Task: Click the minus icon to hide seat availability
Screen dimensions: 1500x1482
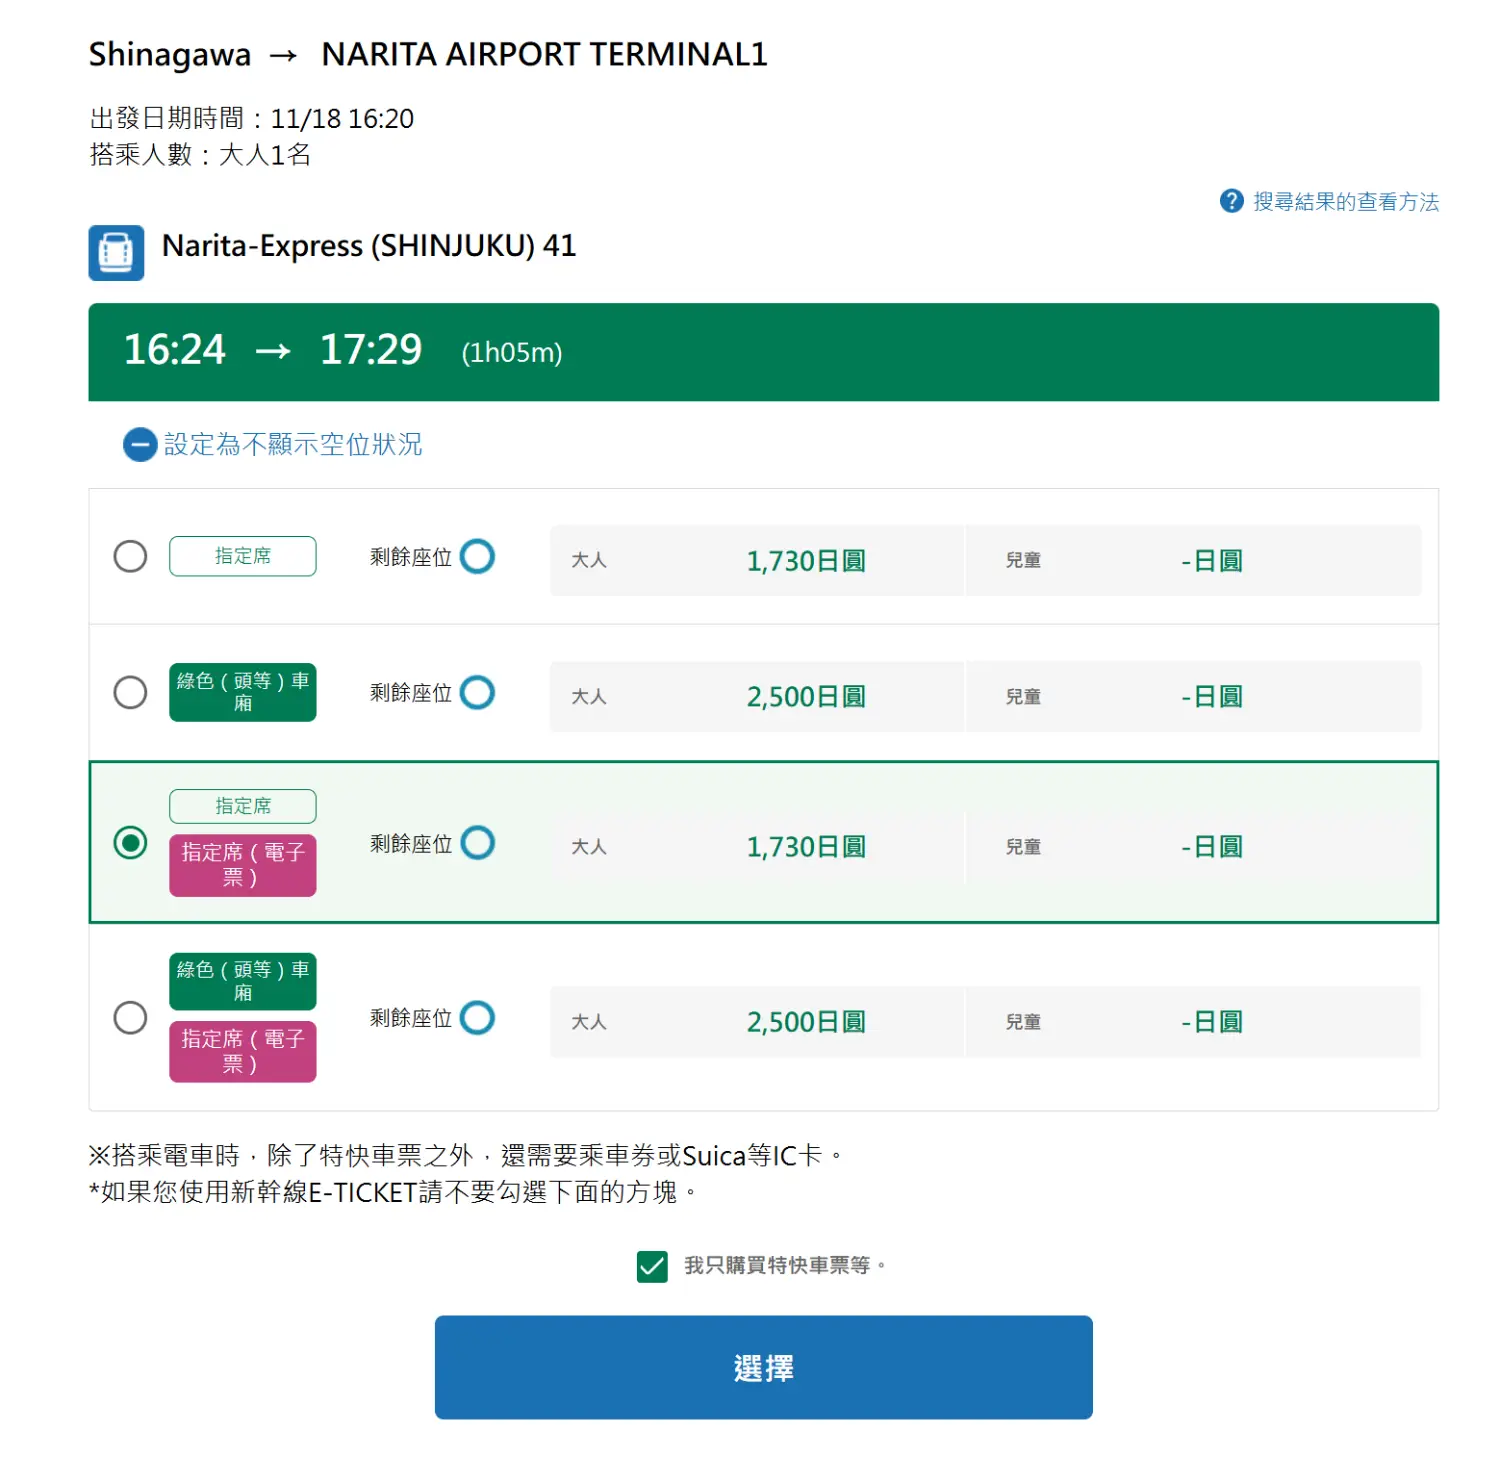Action: [x=140, y=445]
